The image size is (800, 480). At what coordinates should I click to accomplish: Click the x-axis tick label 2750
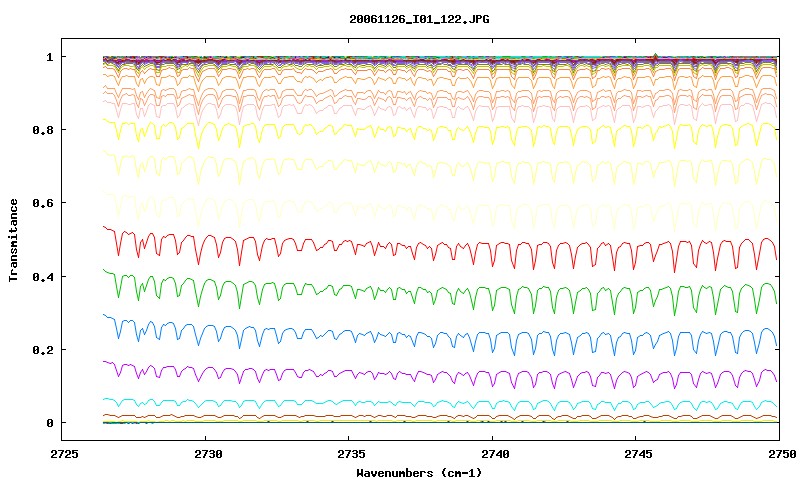[782, 453]
